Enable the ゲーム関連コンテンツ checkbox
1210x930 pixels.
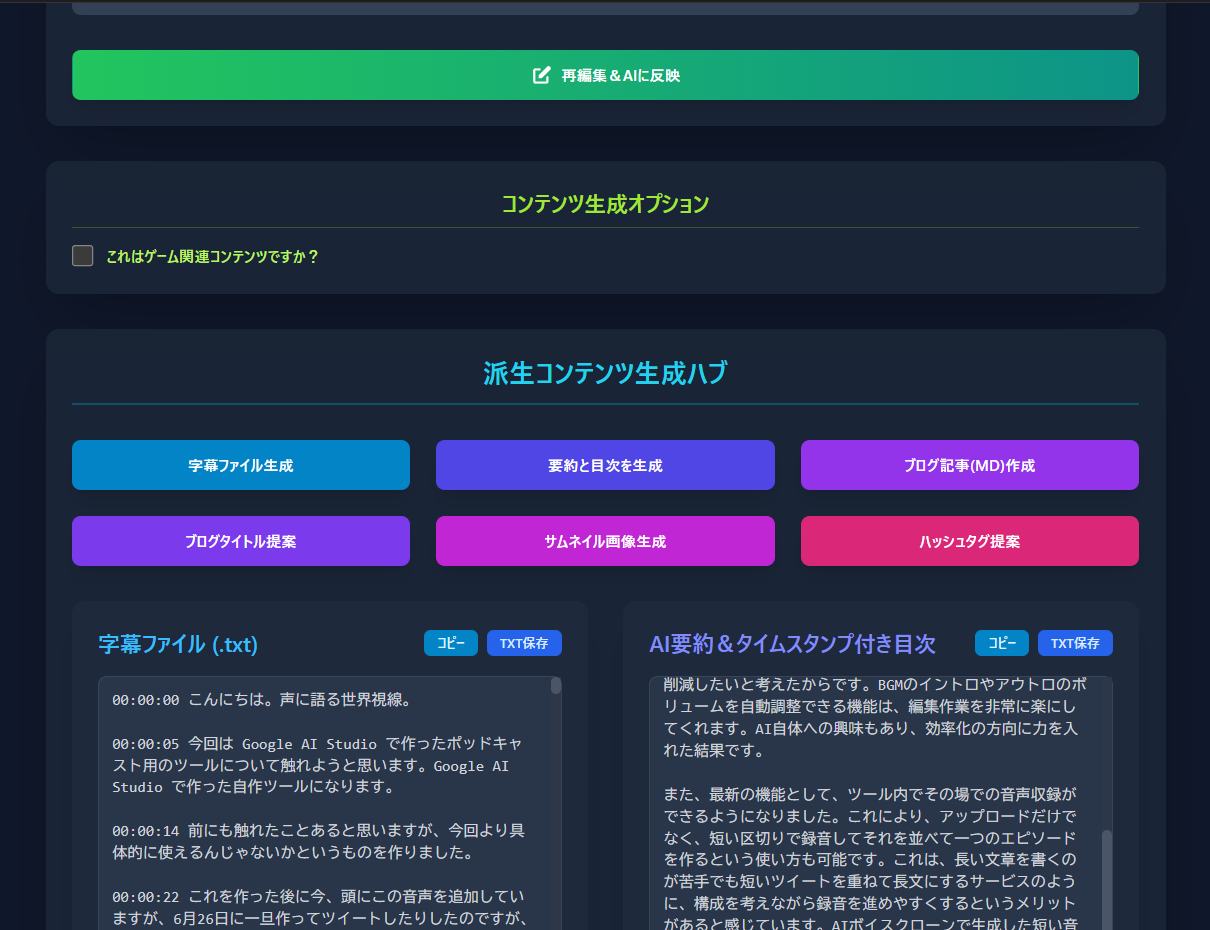(x=83, y=256)
